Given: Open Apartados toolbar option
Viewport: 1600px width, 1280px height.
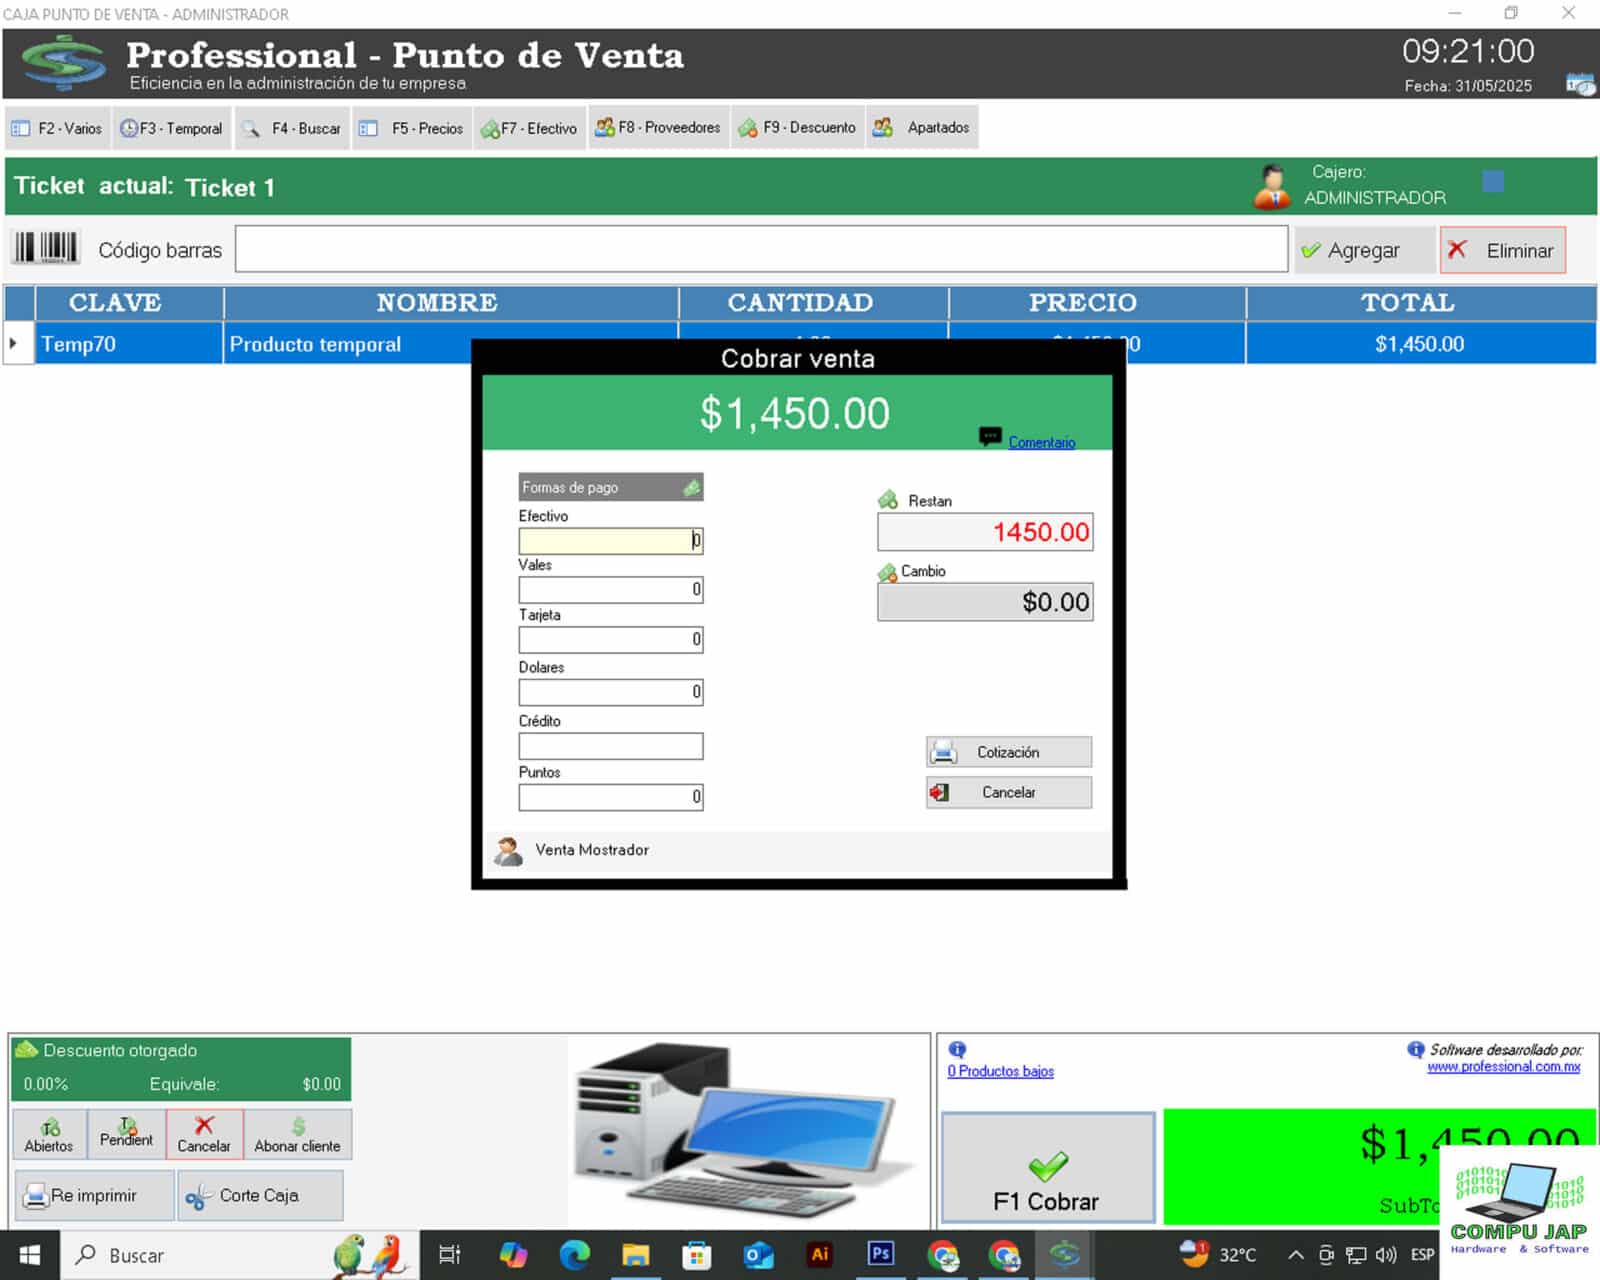Looking at the screenshot, I should coord(922,127).
